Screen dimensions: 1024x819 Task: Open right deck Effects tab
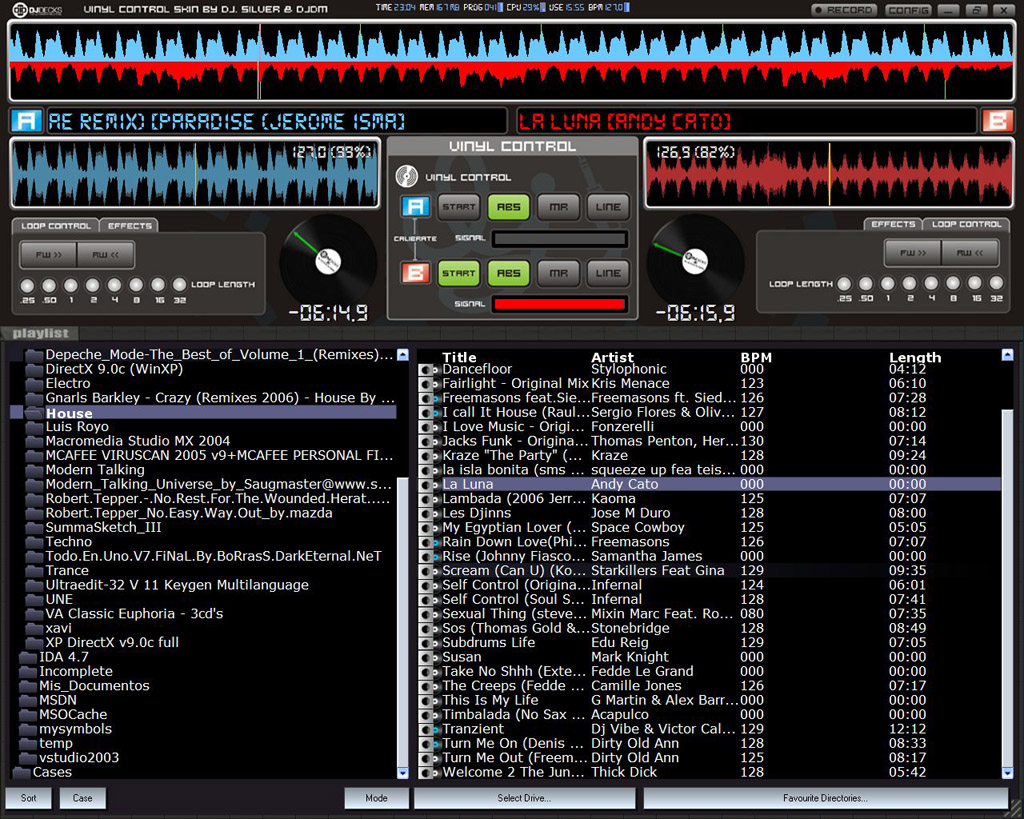[x=893, y=224]
